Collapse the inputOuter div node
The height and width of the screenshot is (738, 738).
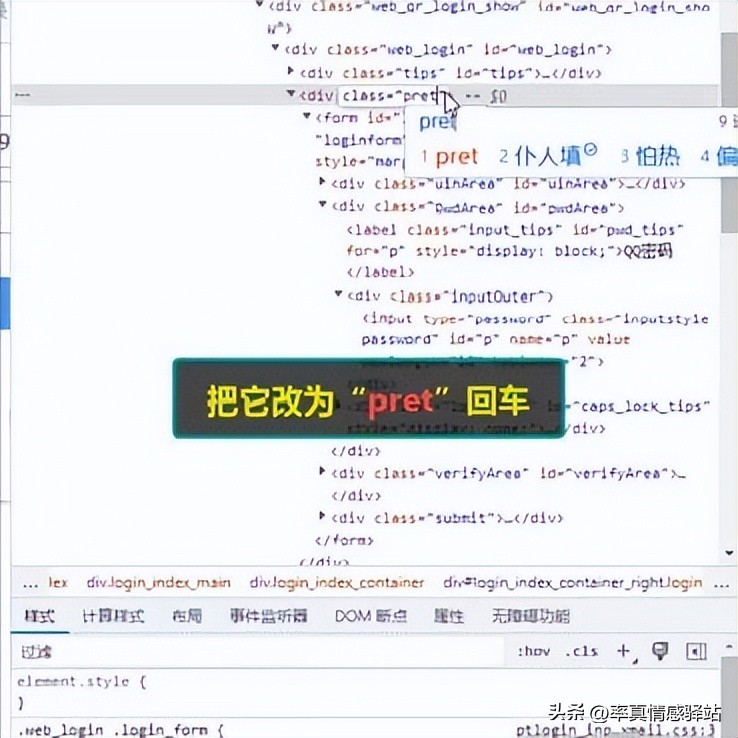[338, 294]
